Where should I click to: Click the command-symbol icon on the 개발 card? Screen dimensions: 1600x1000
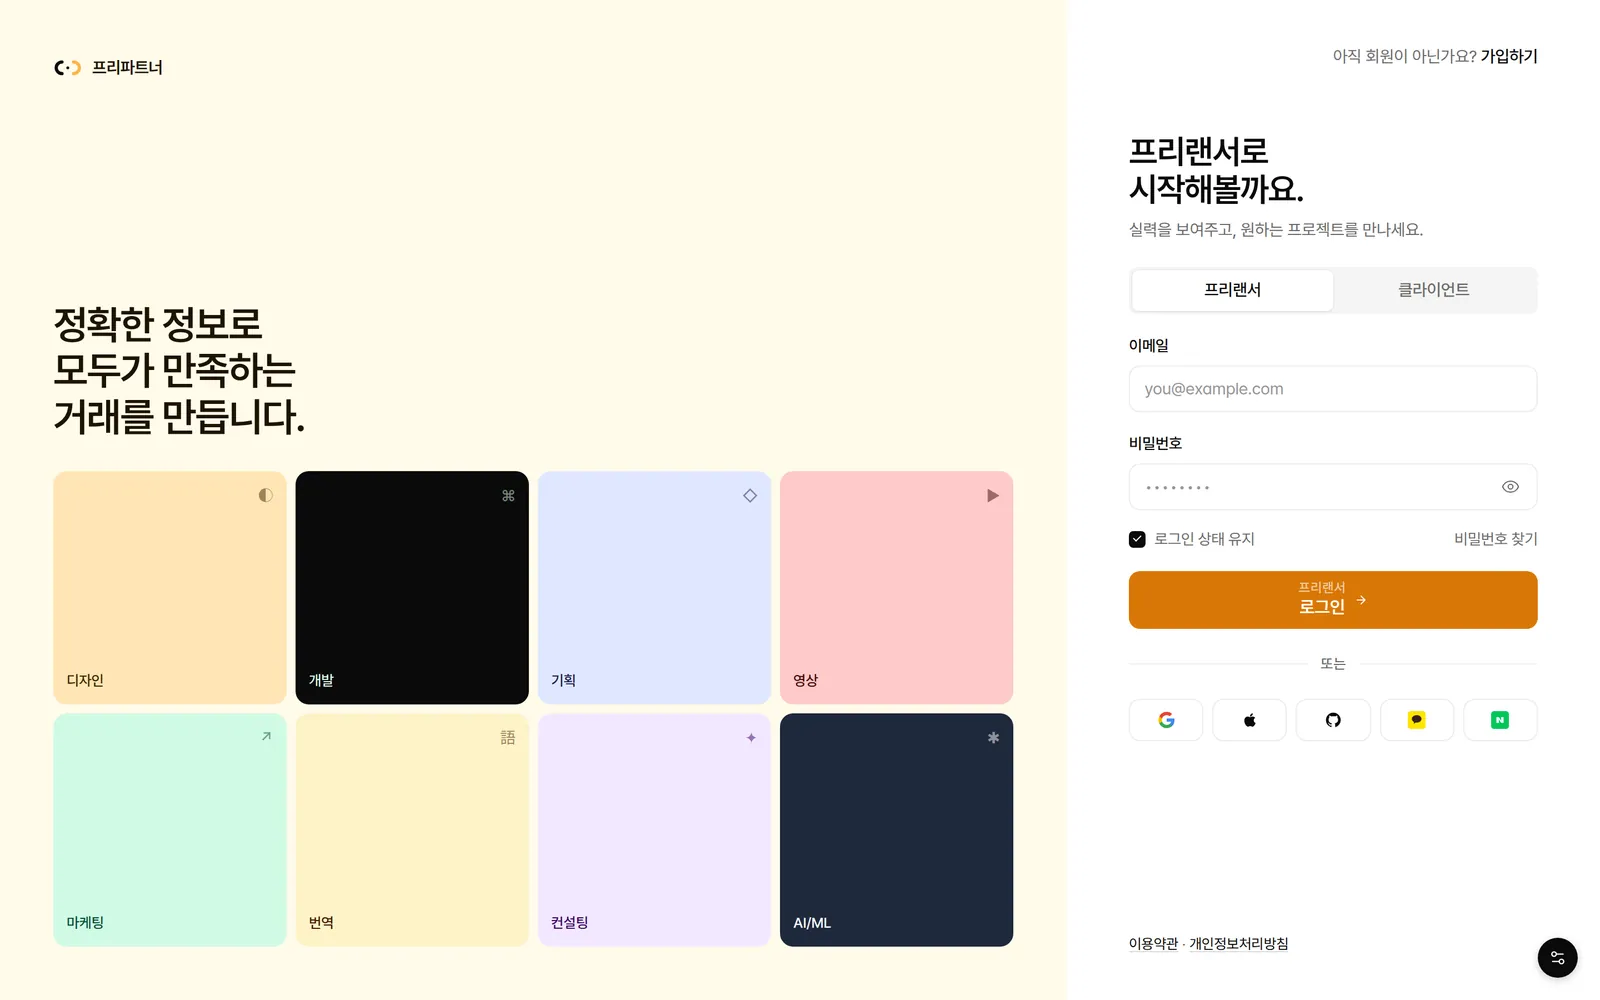click(508, 495)
